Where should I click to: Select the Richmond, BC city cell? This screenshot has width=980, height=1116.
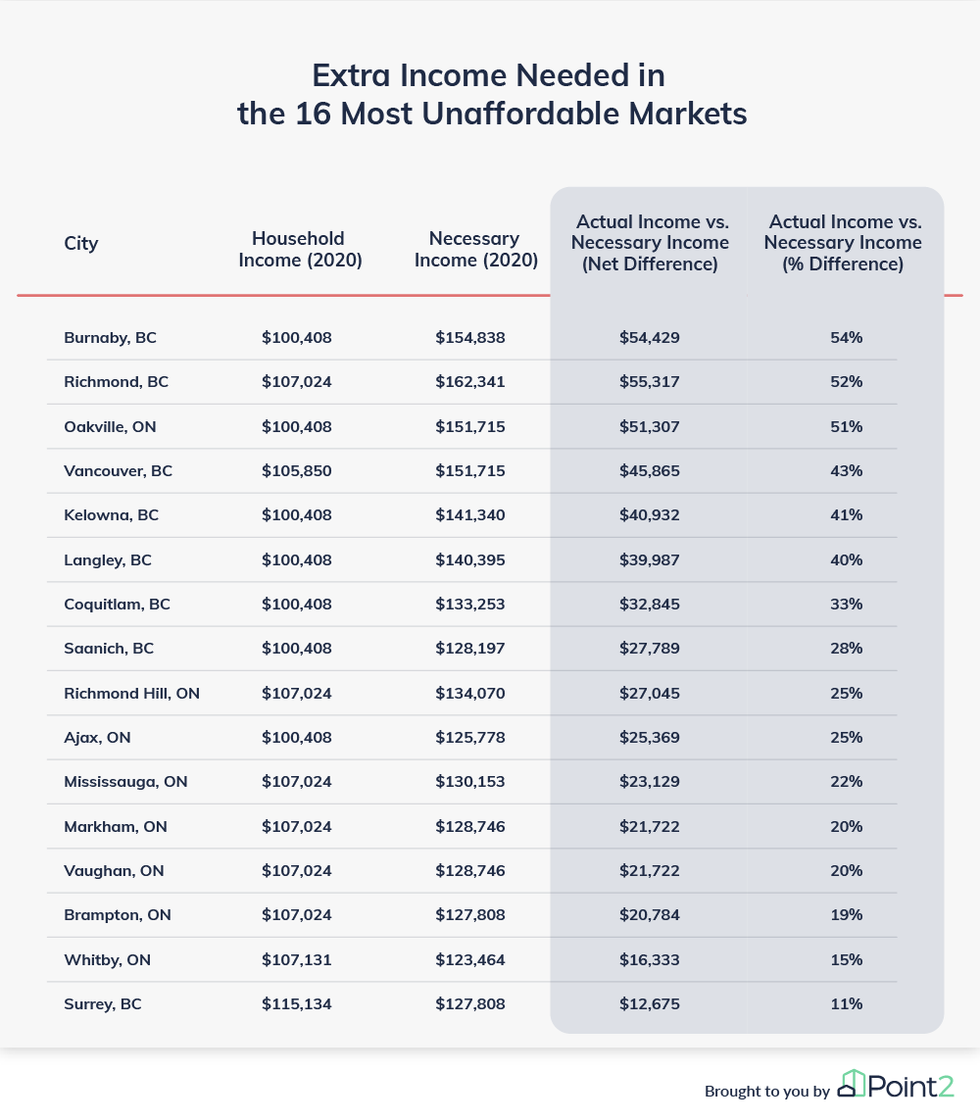click(116, 382)
